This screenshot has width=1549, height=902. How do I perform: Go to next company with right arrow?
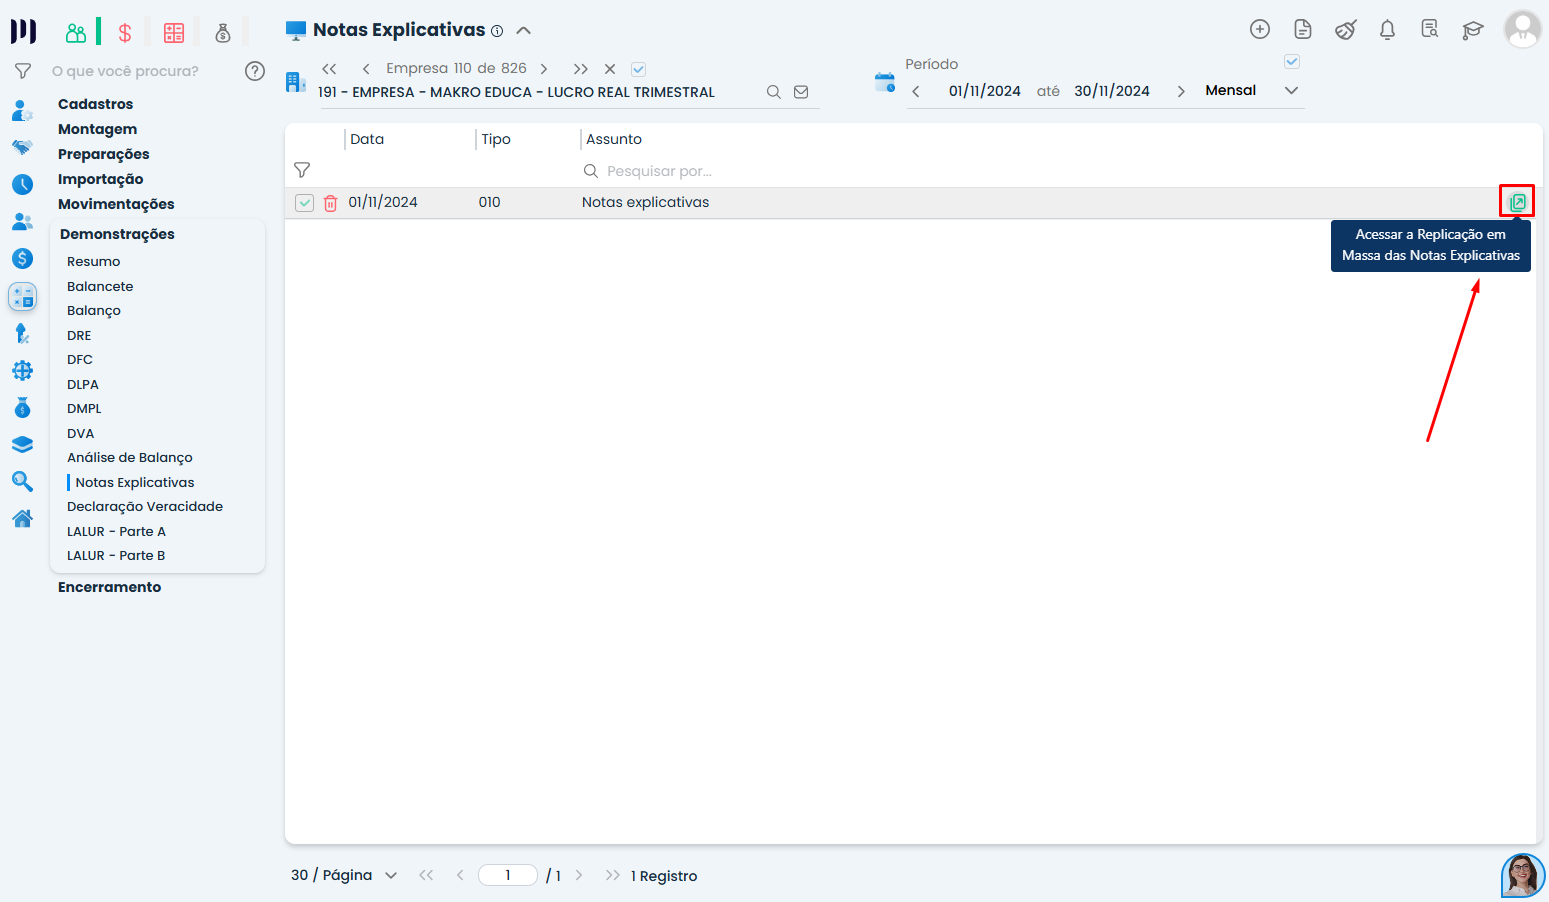click(544, 69)
